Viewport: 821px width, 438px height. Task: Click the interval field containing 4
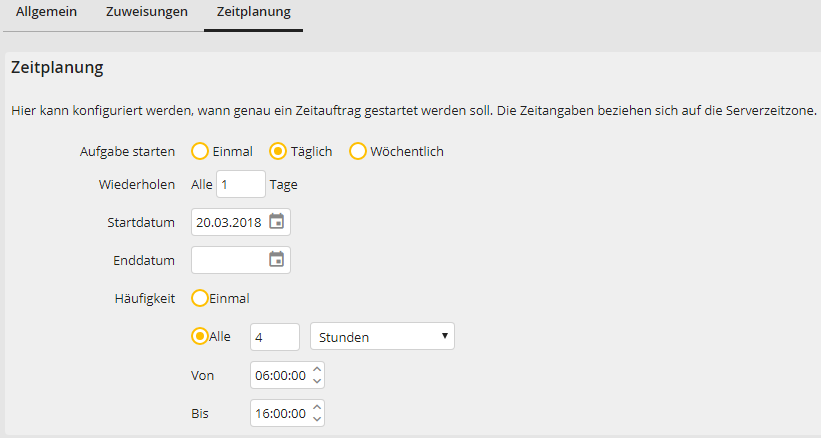click(274, 337)
